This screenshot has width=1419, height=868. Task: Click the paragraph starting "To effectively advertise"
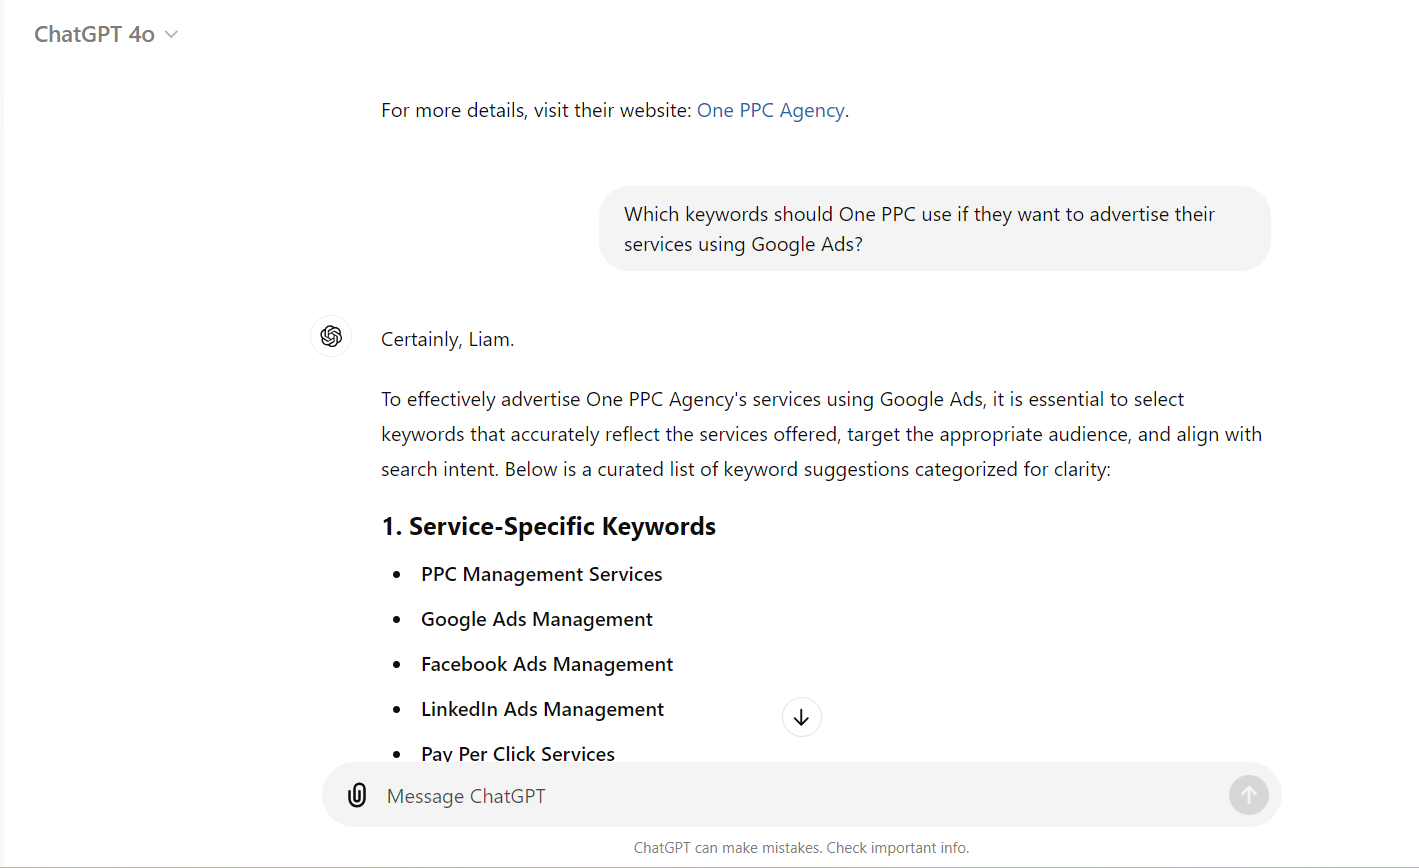[821, 434]
